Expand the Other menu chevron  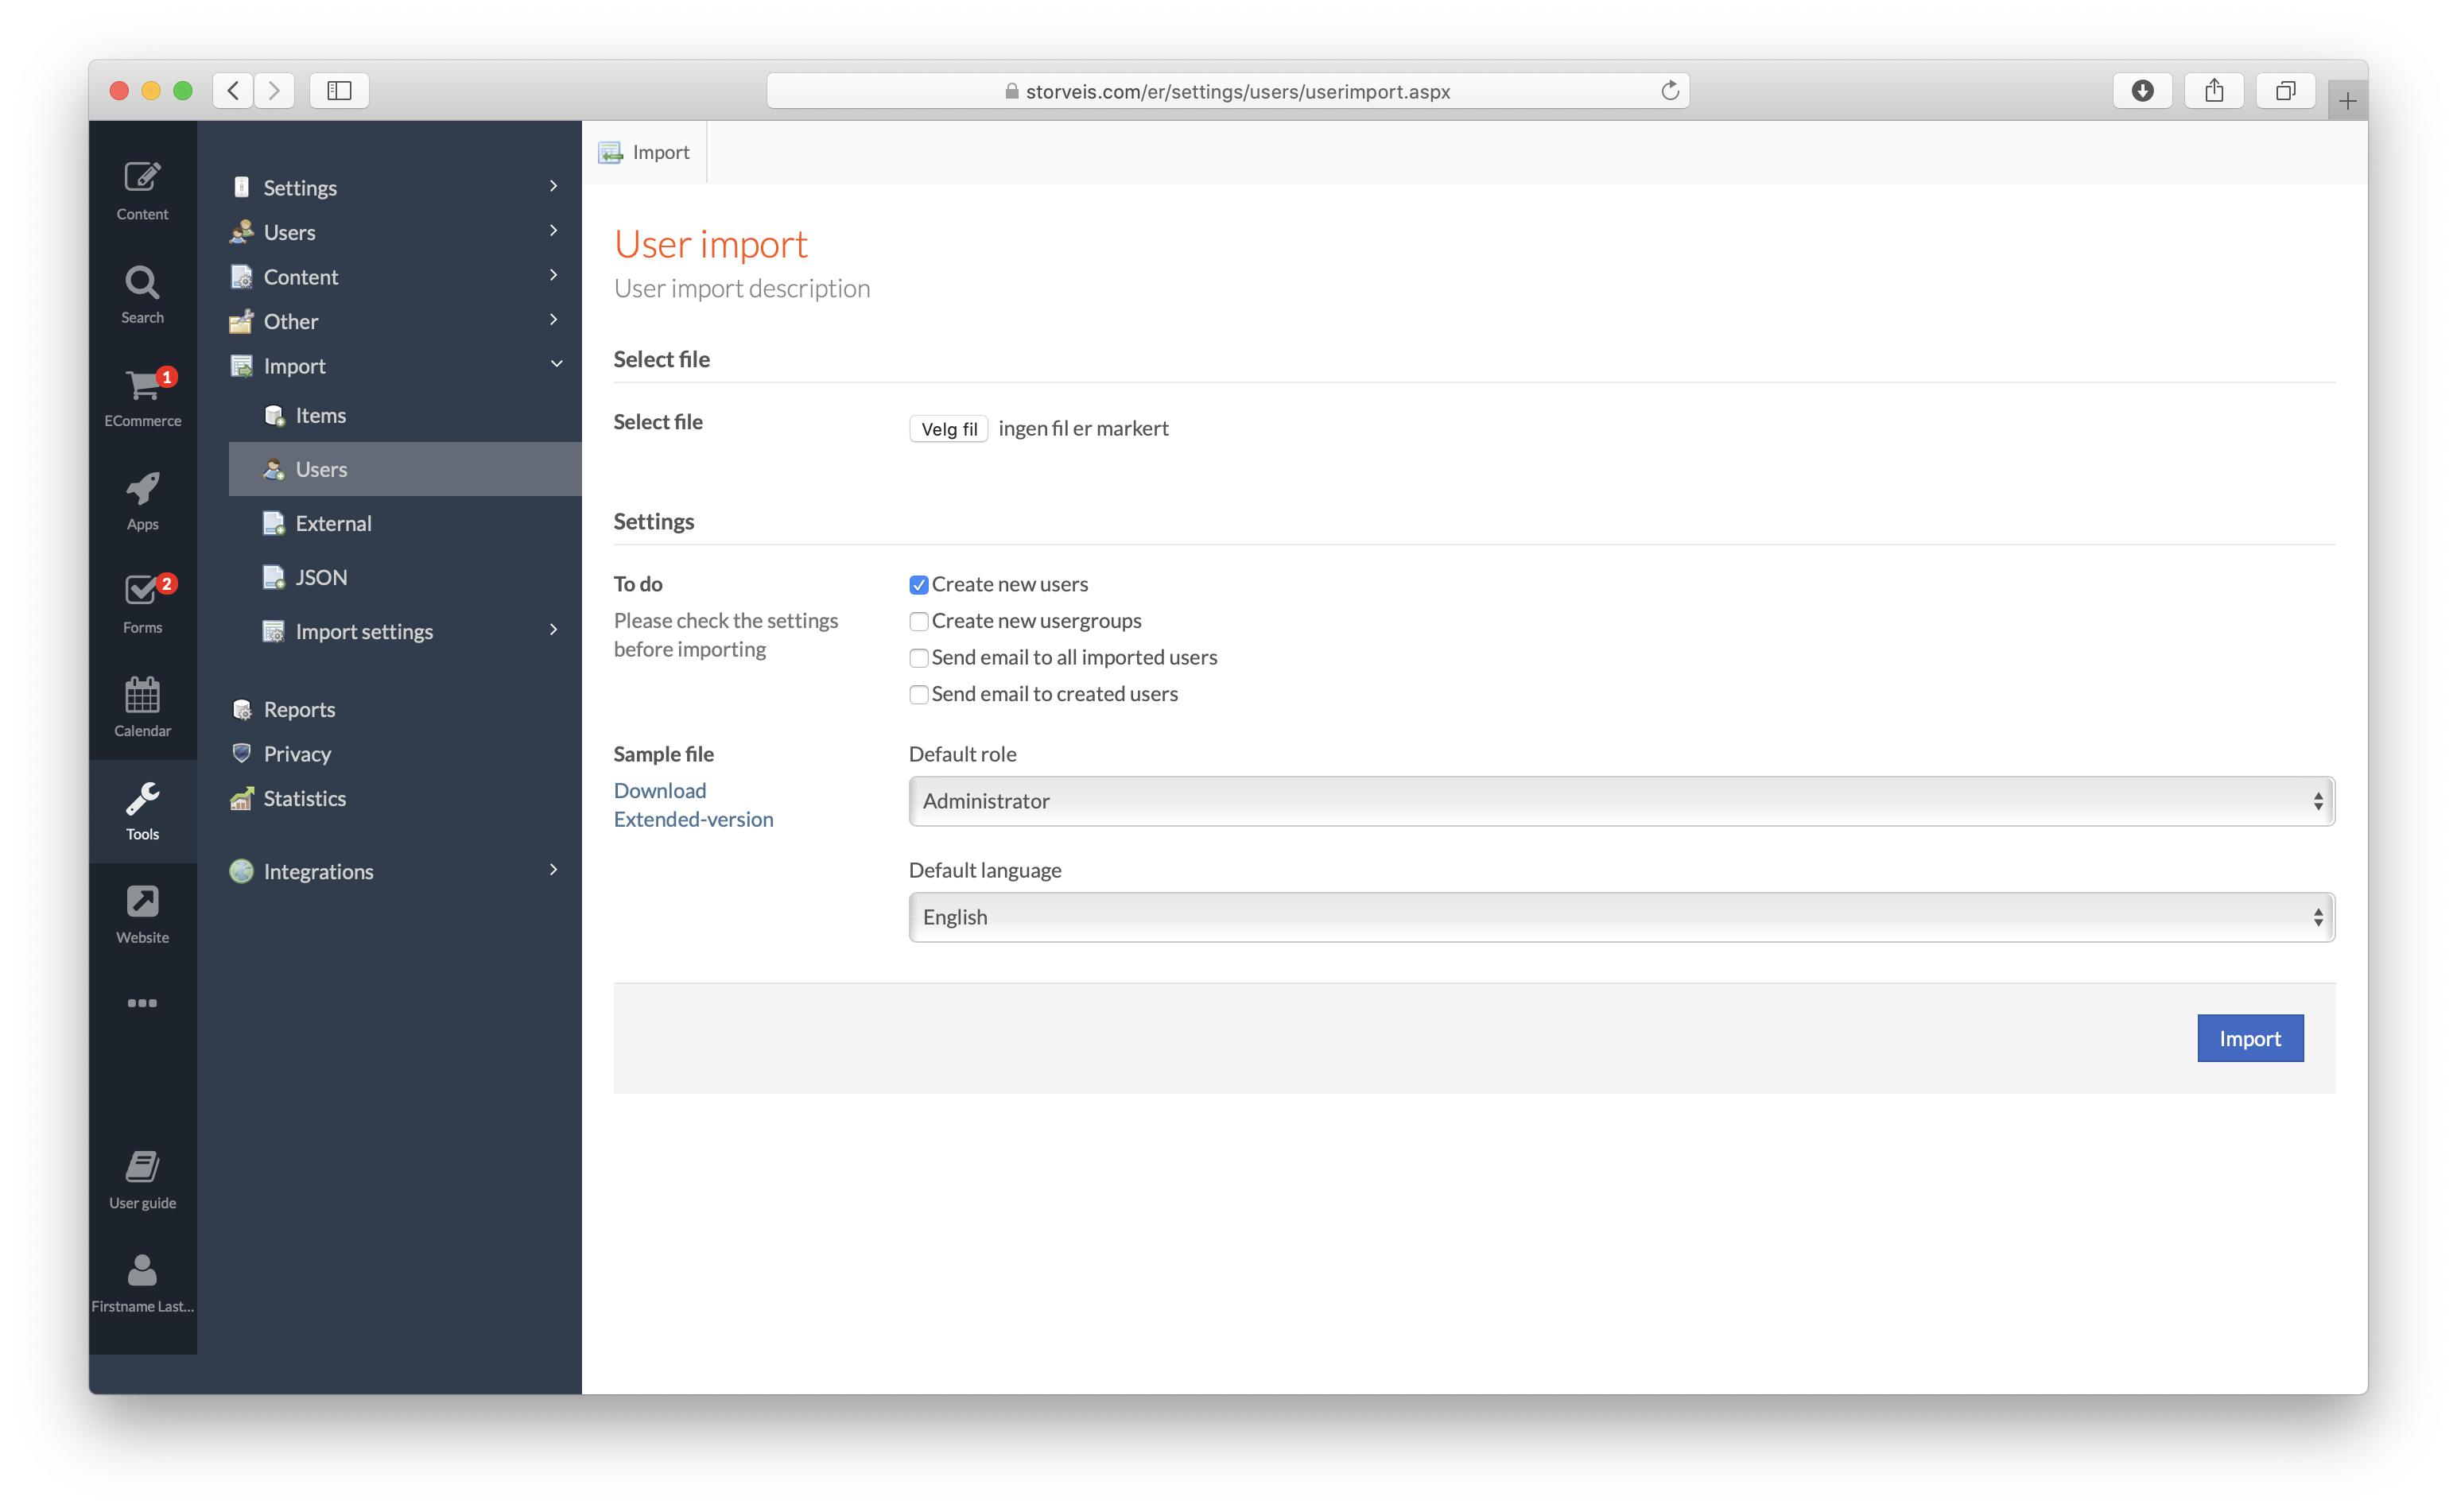[553, 320]
